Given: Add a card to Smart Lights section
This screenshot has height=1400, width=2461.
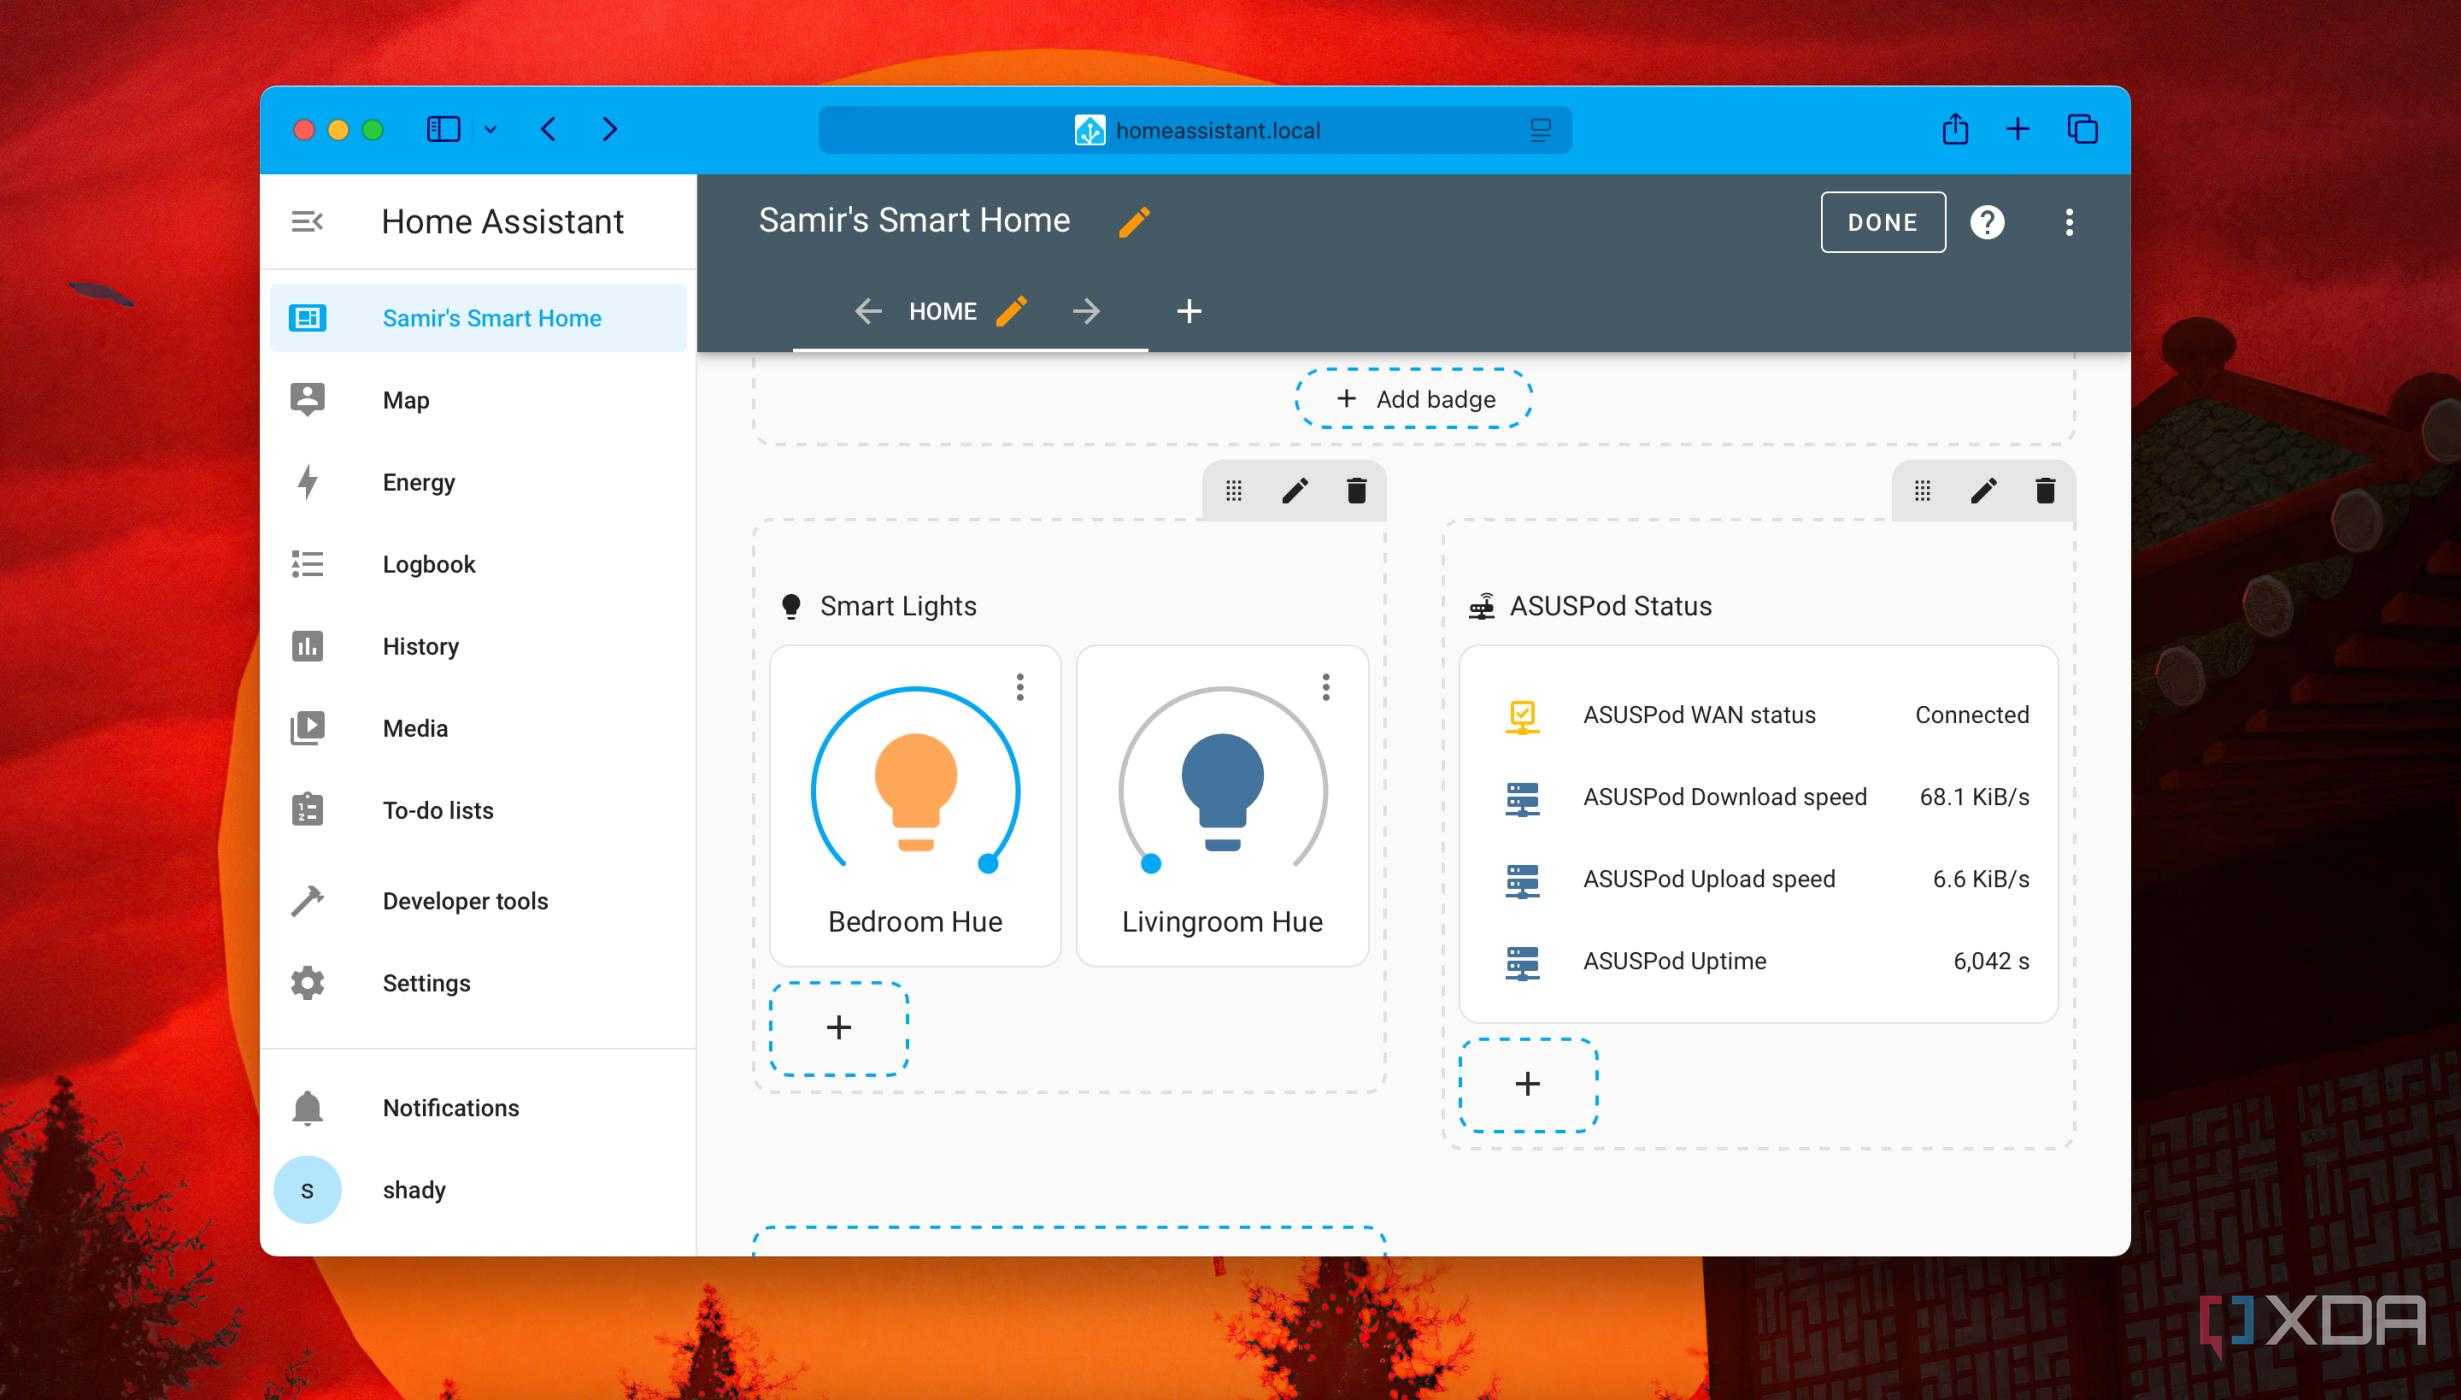Looking at the screenshot, I should pyautogui.click(x=839, y=1028).
